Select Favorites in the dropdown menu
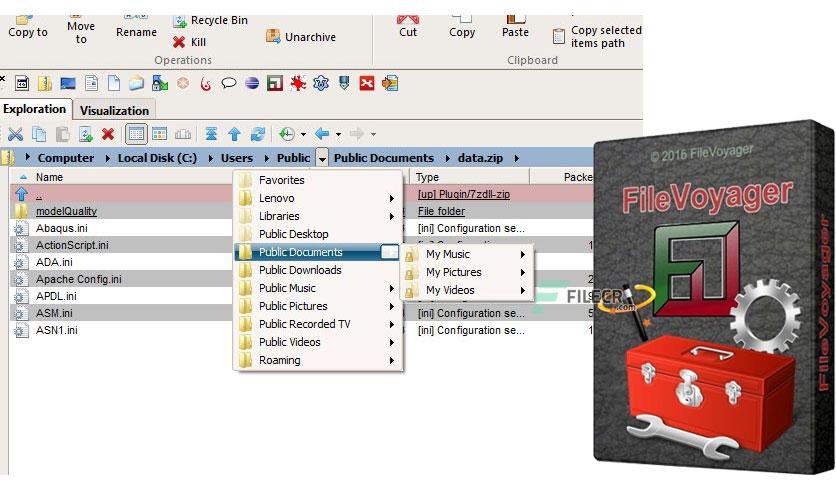Screen dimensions: 836x484 (x=318, y=180)
